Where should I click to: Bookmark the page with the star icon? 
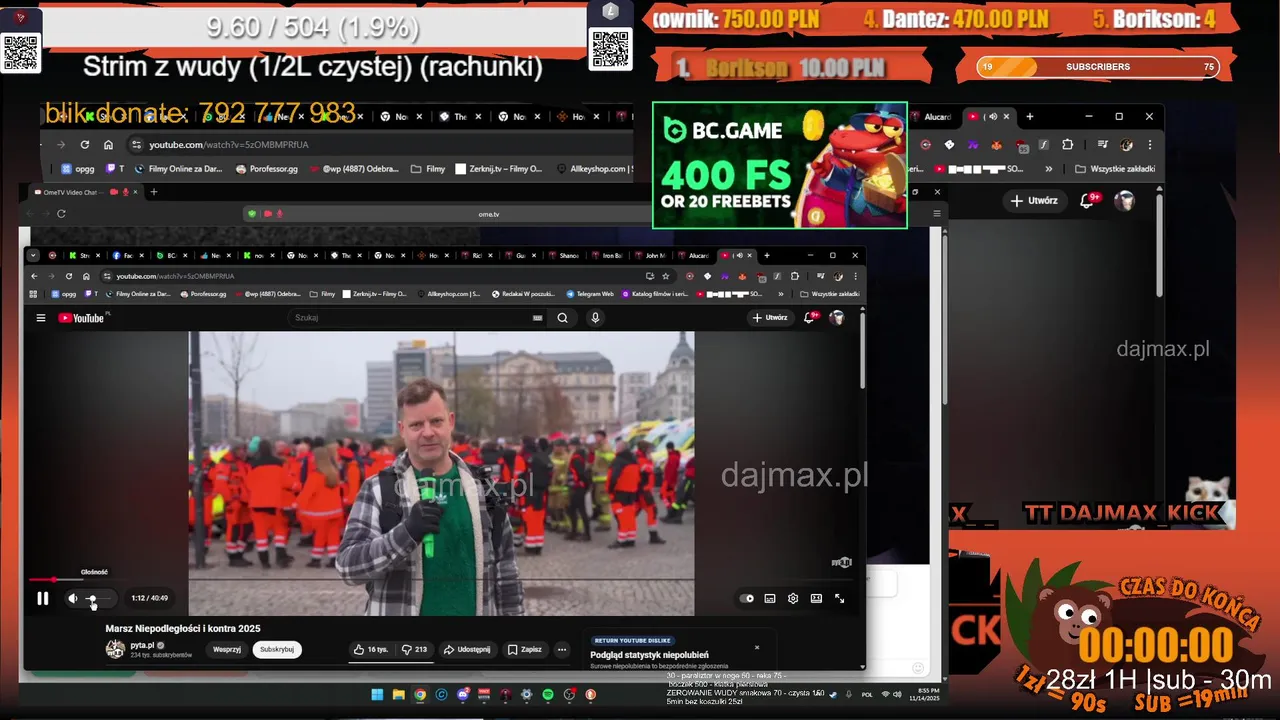(665, 276)
